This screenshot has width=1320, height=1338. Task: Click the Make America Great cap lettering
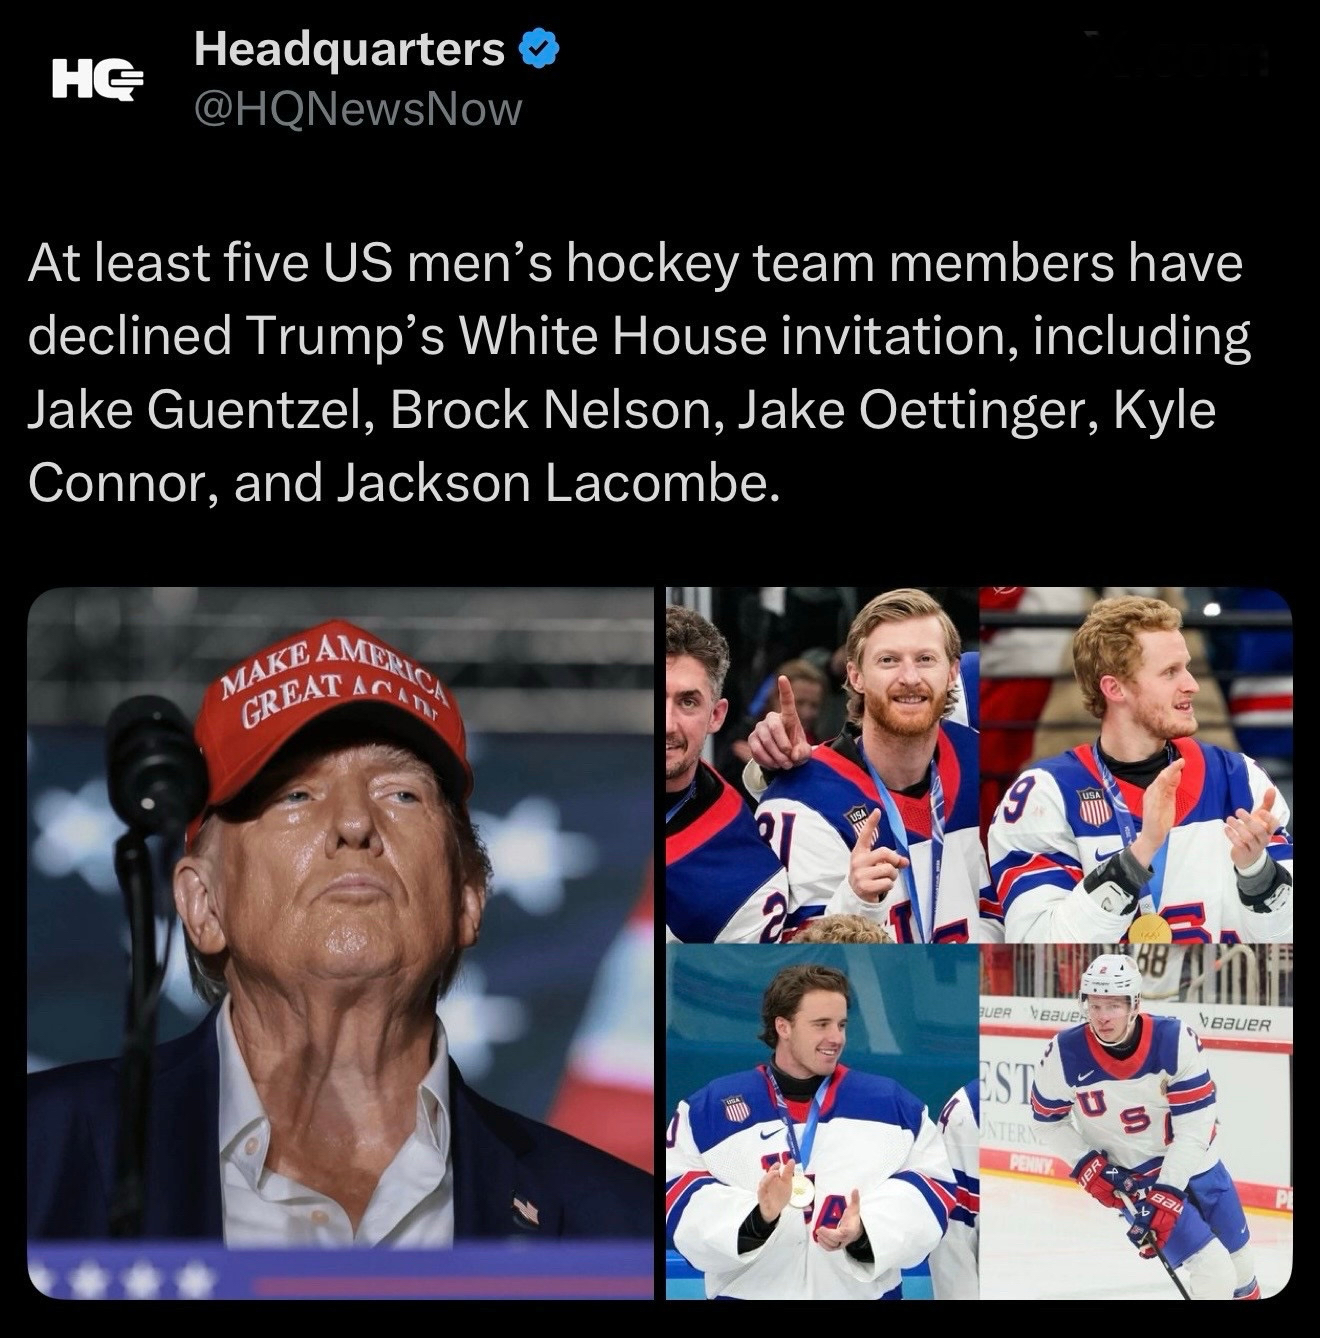330,682
